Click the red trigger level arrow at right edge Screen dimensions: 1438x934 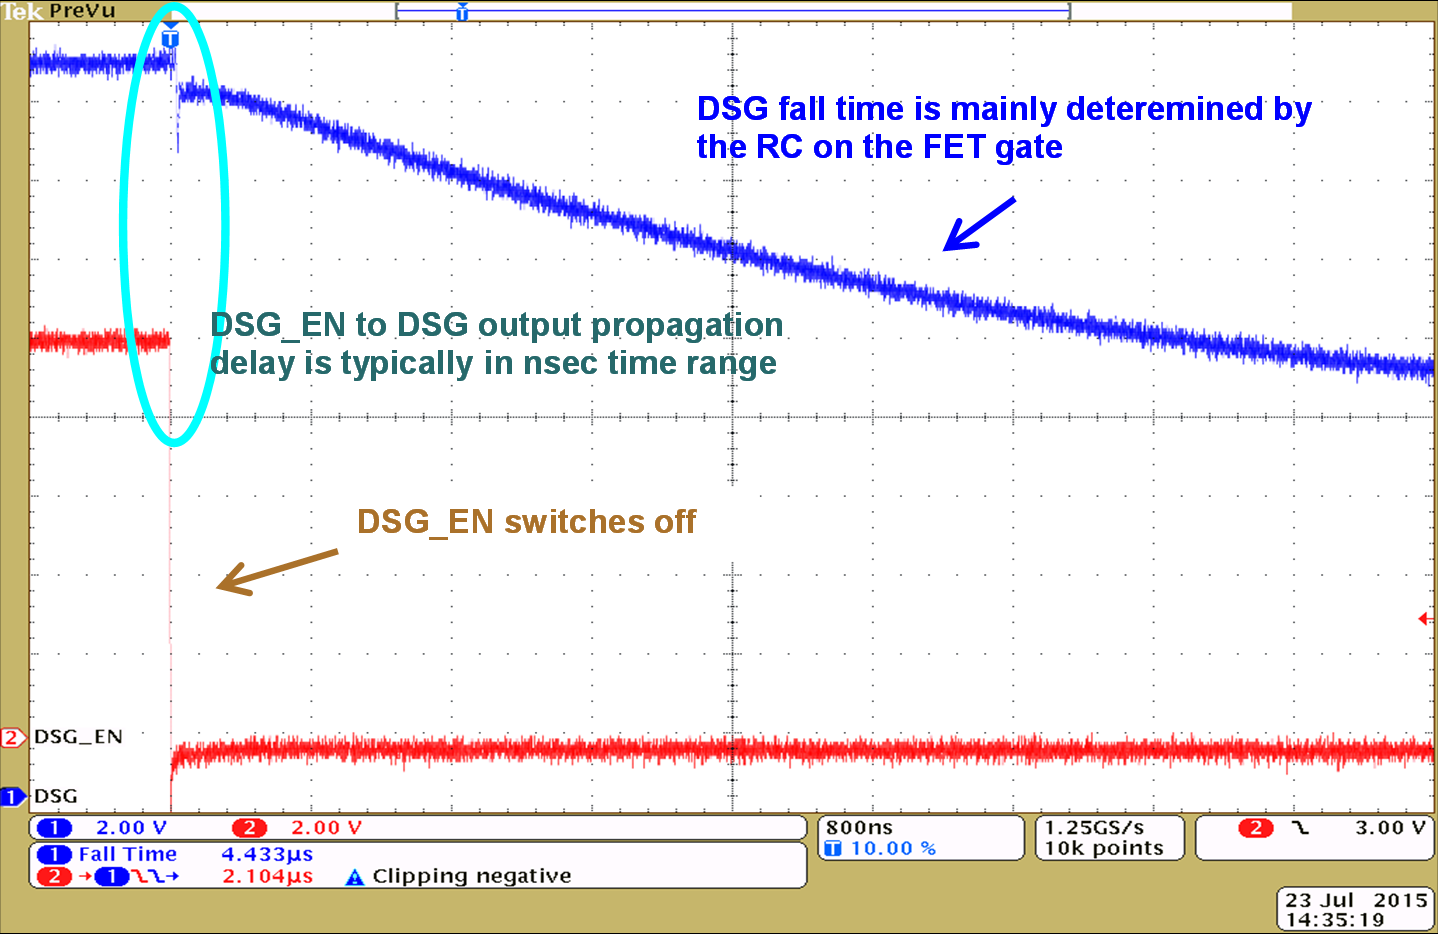[x=1425, y=619]
